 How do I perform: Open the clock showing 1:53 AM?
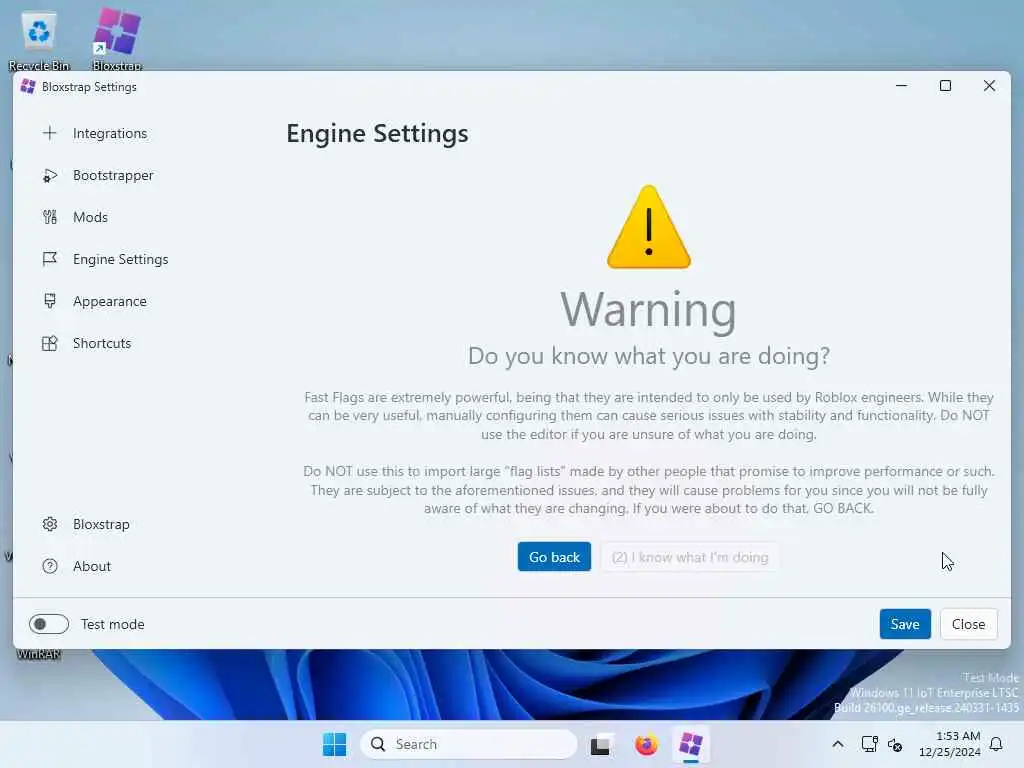950,744
